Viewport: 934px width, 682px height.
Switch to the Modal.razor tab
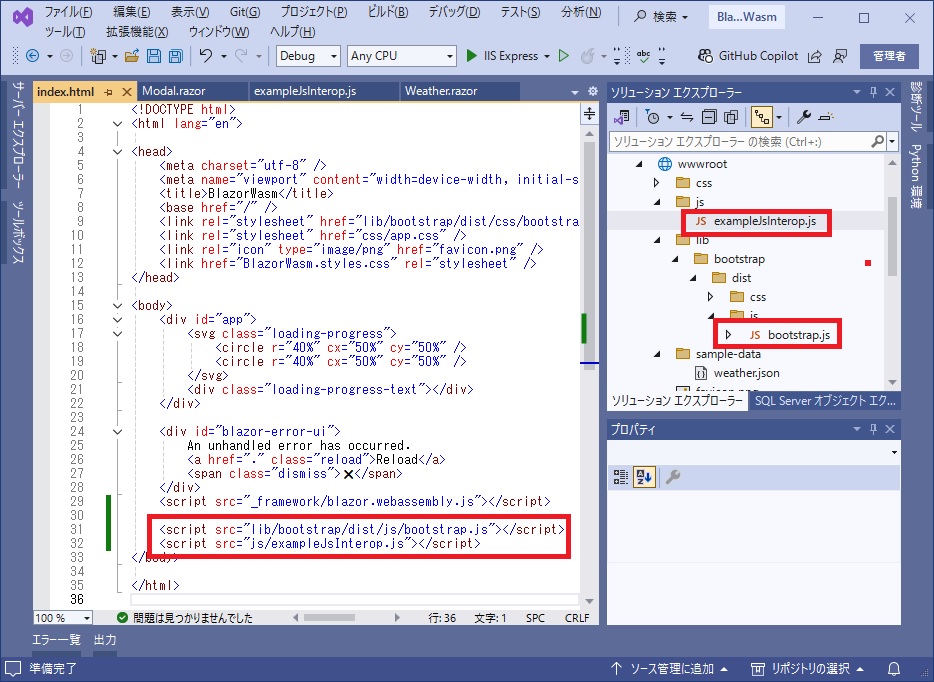[192, 91]
